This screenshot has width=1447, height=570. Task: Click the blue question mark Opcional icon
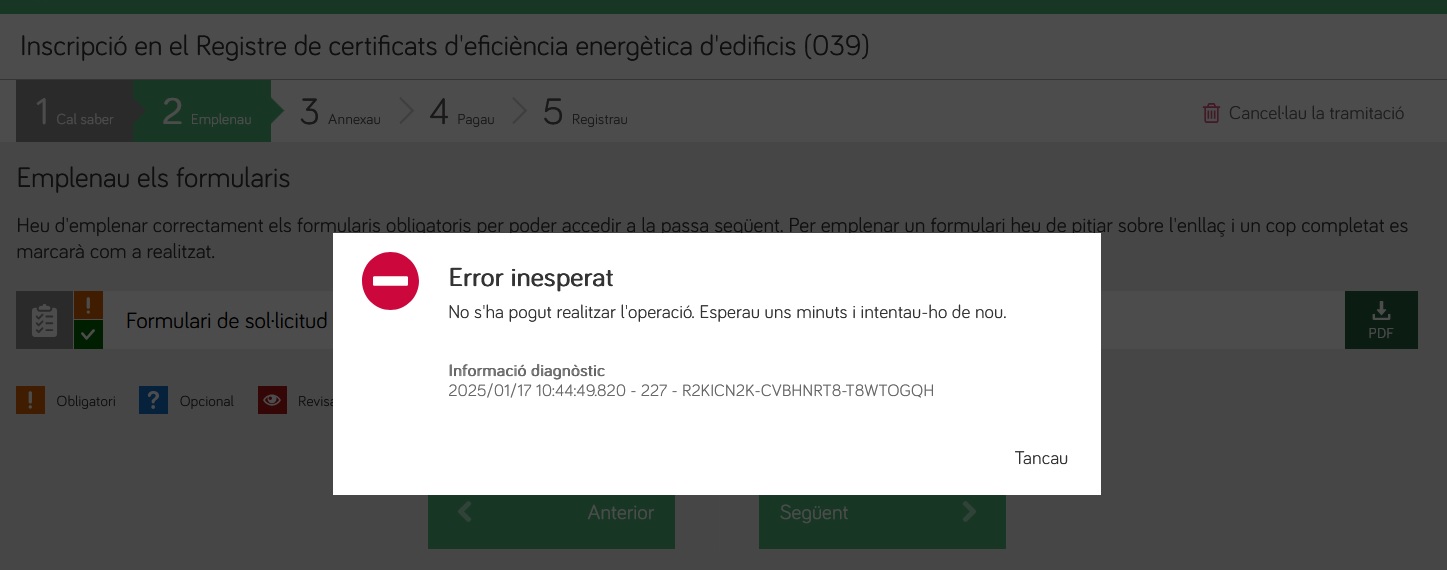point(153,401)
